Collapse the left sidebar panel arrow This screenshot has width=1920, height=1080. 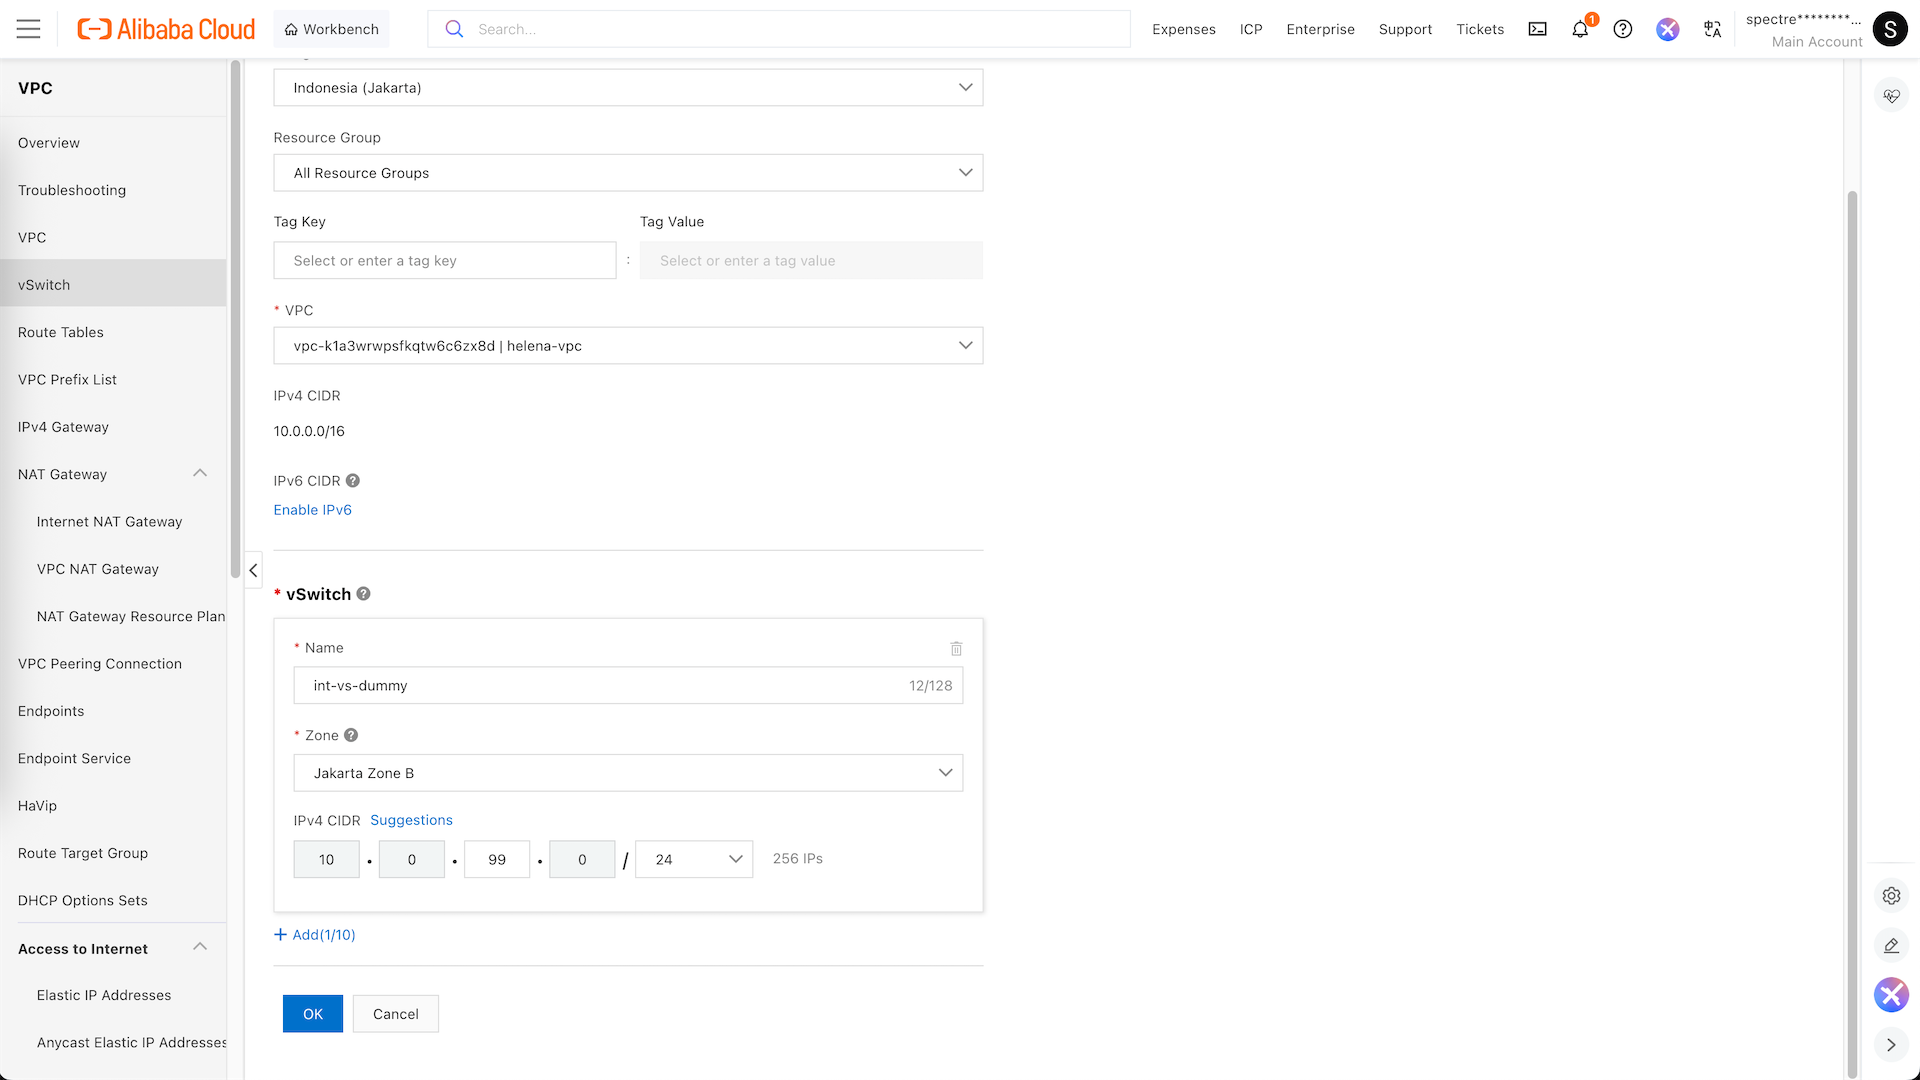[x=253, y=570]
